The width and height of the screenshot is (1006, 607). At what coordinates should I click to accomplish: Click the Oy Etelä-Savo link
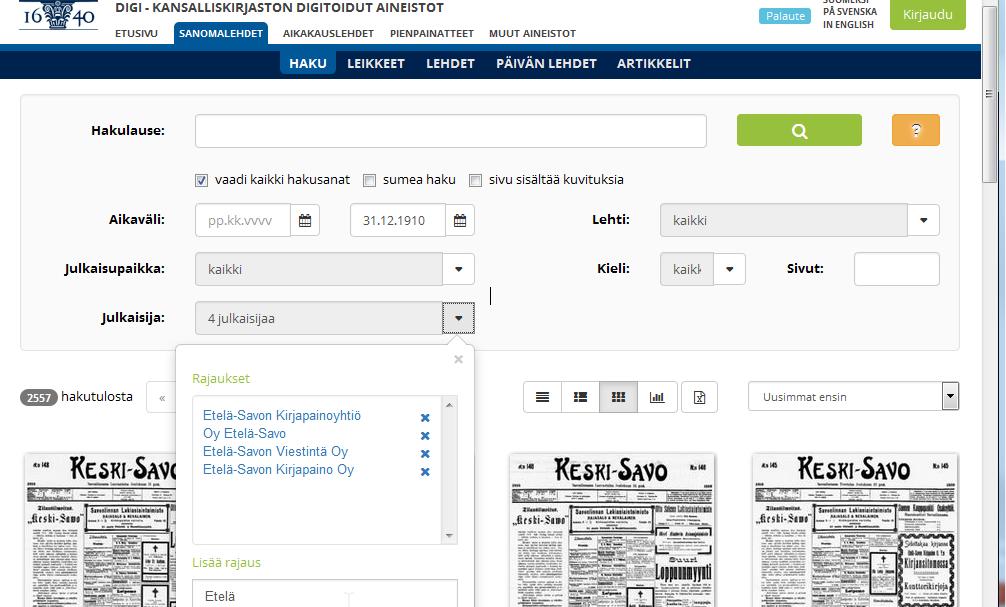244,433
